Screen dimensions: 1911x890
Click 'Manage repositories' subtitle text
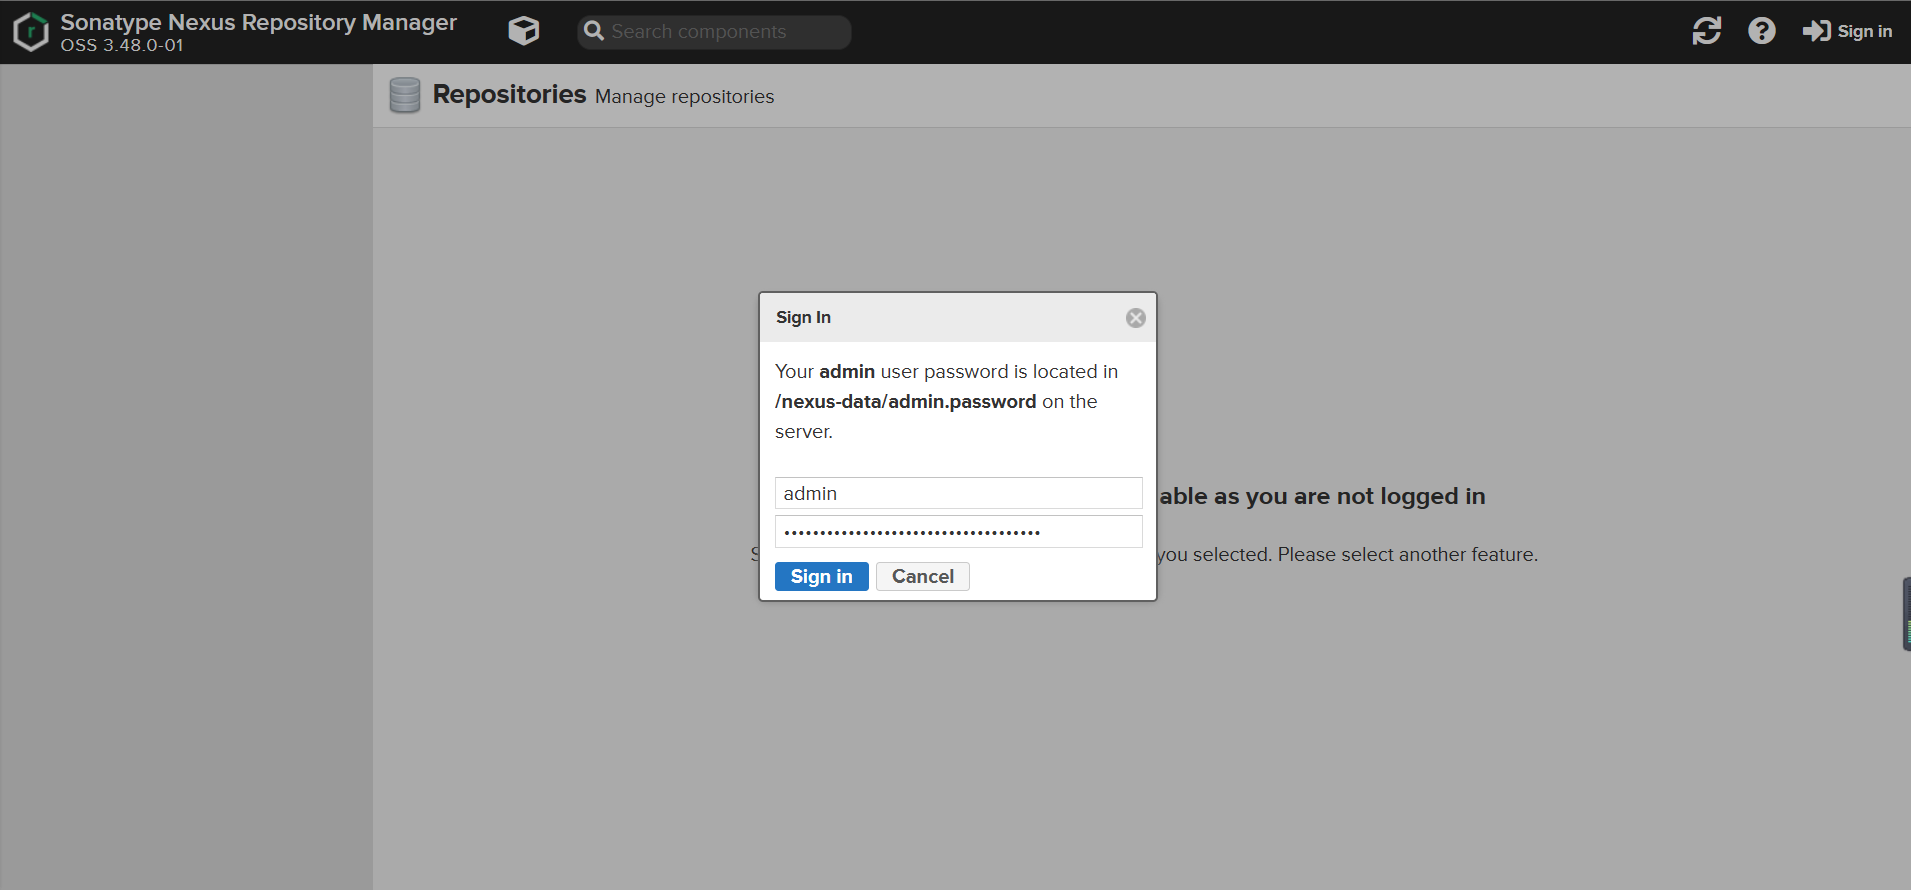(684, 96)
